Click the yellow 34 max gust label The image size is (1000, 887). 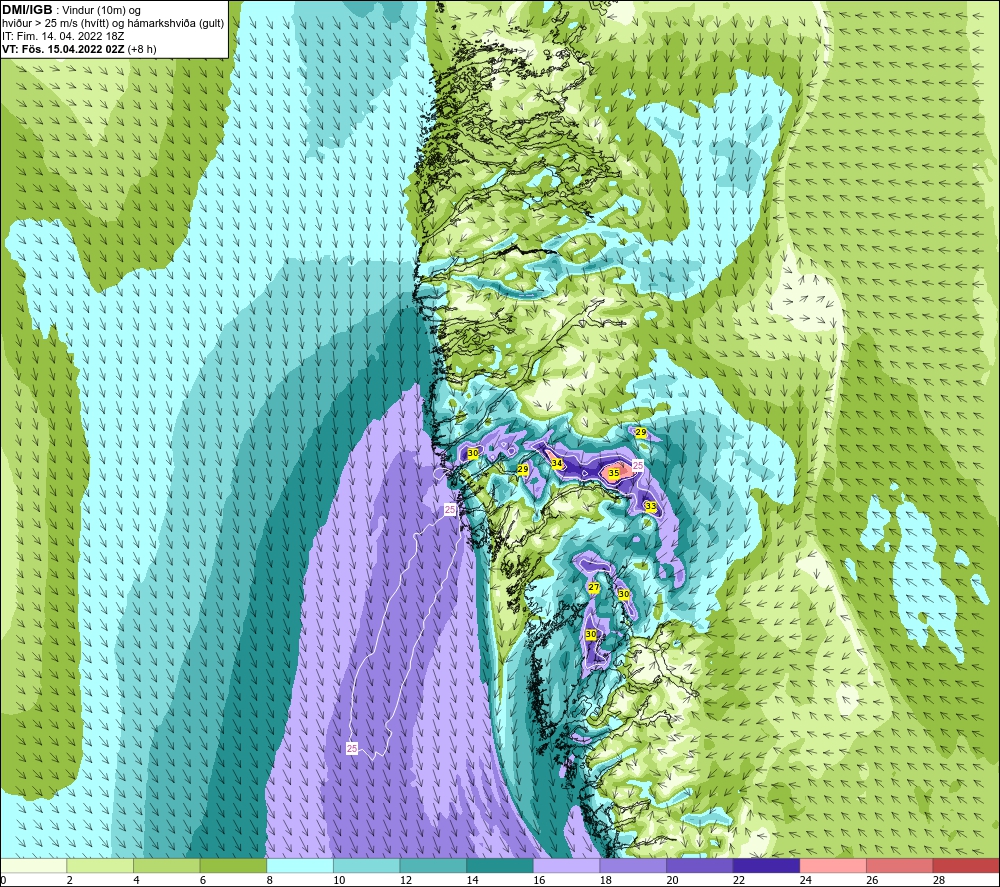tap(557, 464)
